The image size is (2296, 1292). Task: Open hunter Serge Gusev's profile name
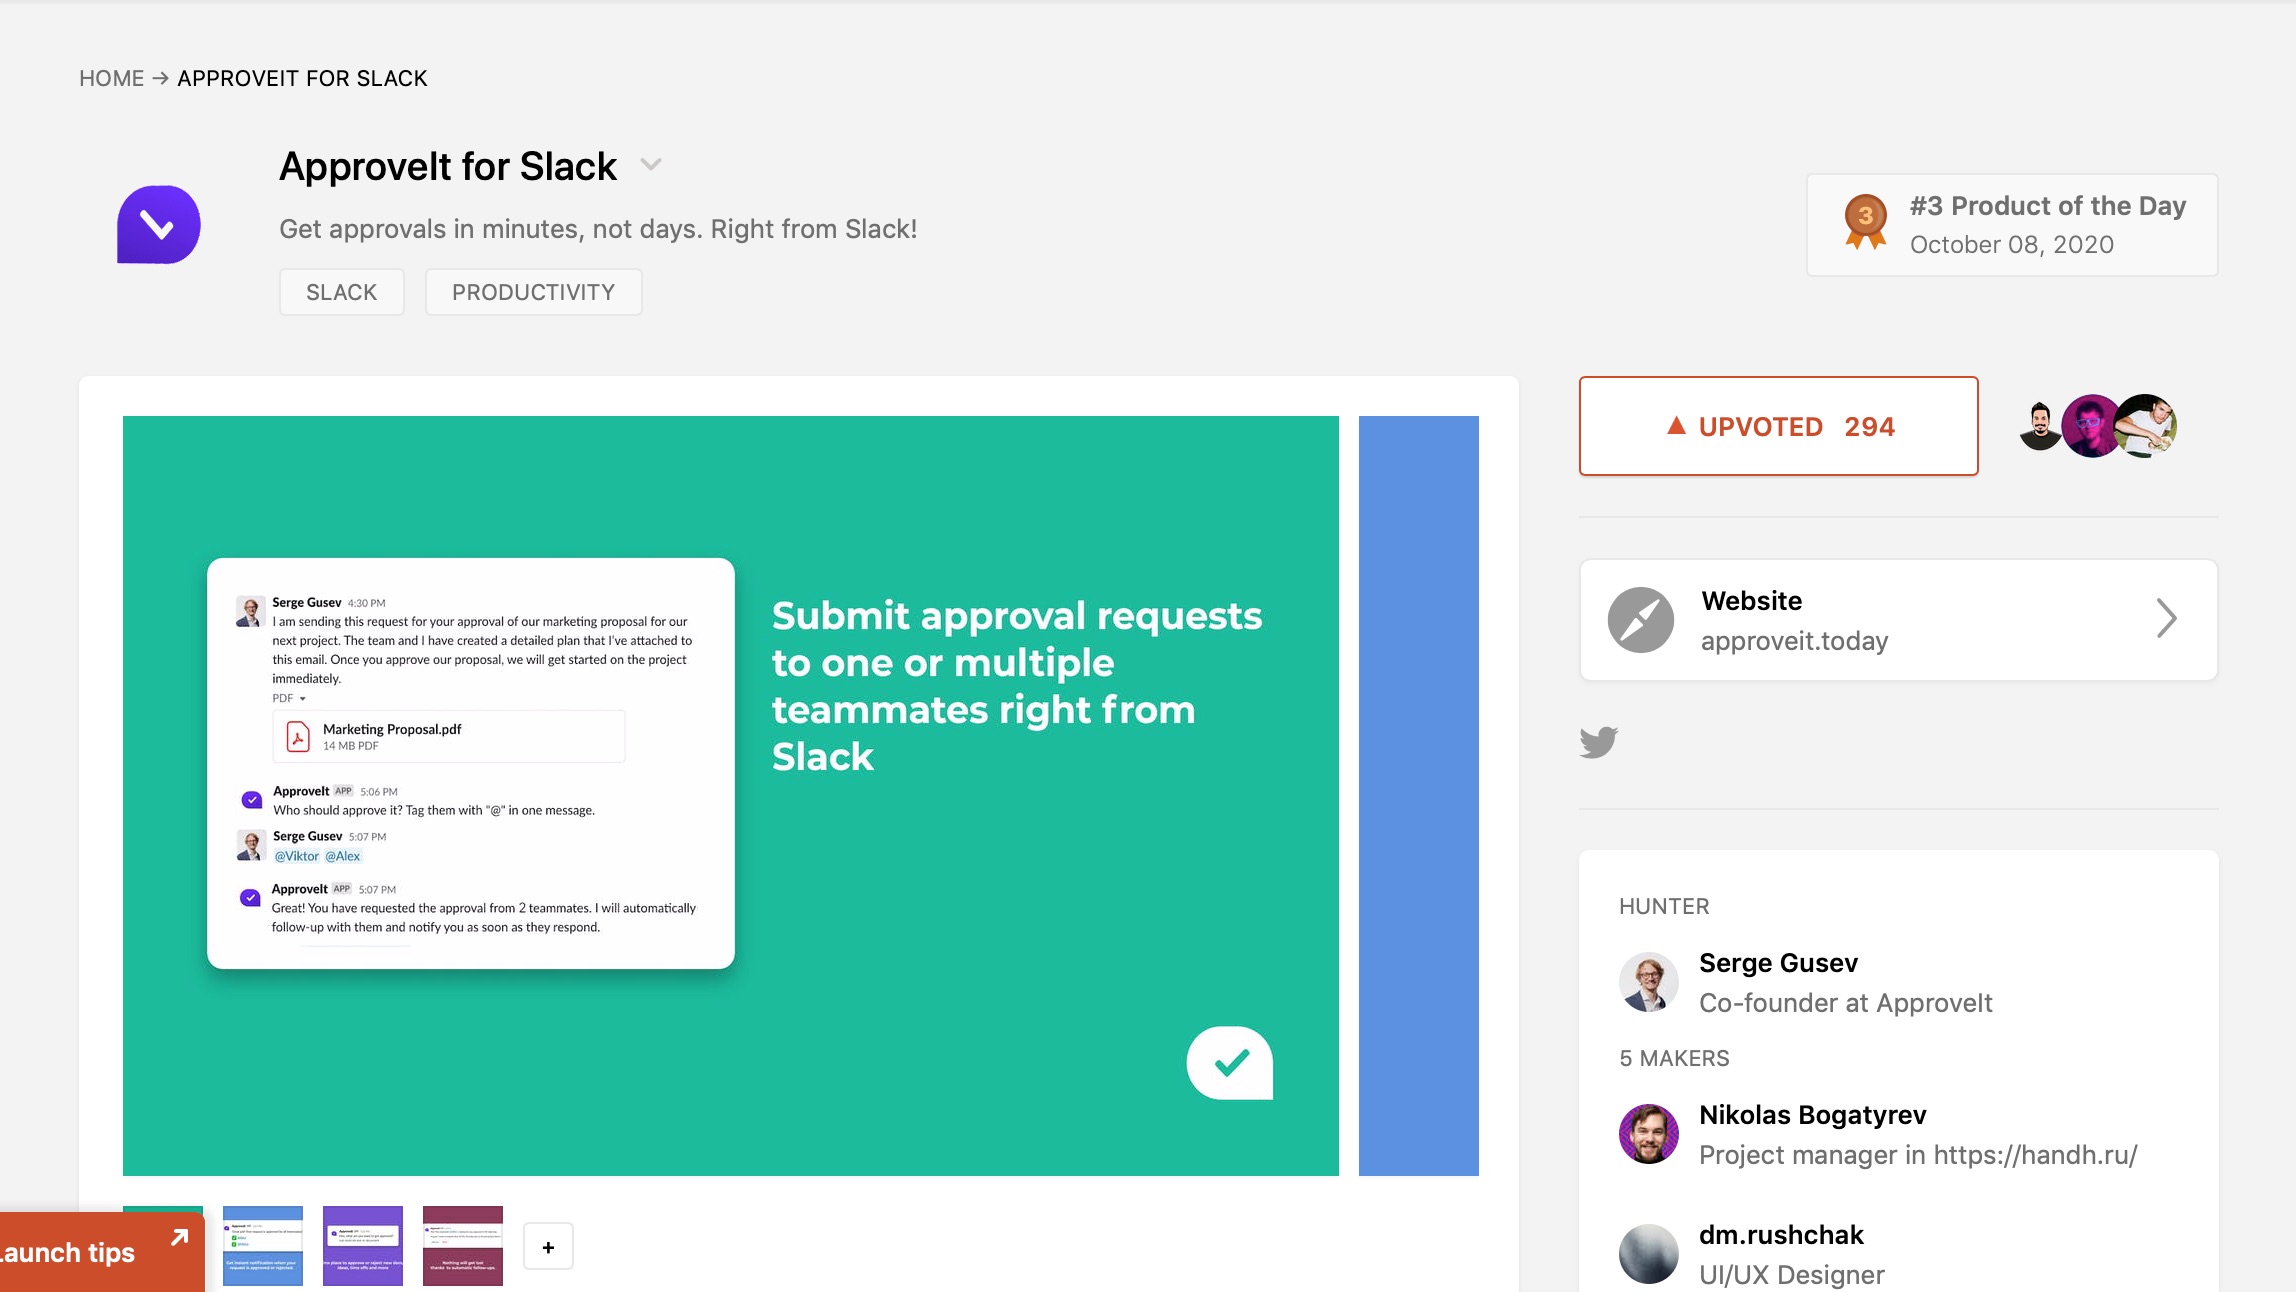click(1778, 963)
